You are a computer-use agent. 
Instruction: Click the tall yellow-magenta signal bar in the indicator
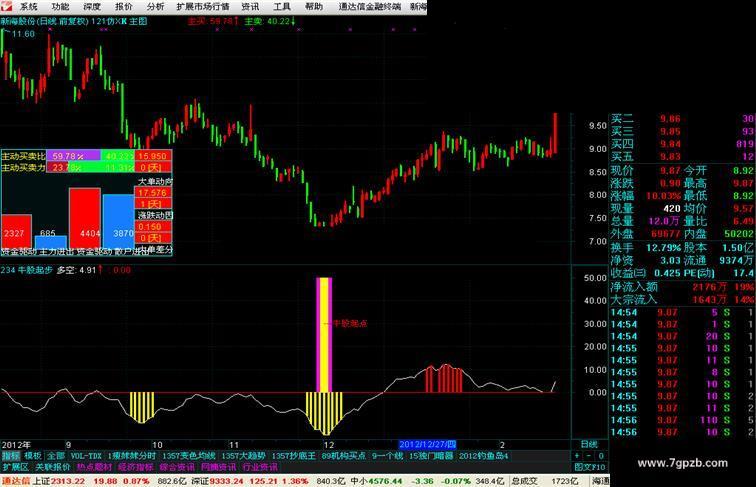click(324, 335)
